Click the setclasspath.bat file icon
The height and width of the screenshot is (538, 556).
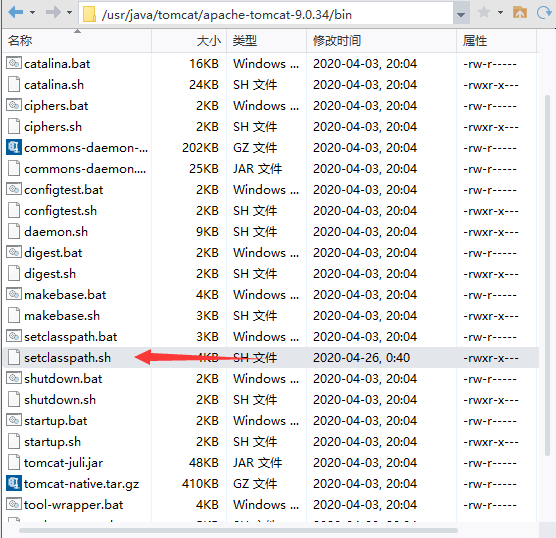coord(14,337)
